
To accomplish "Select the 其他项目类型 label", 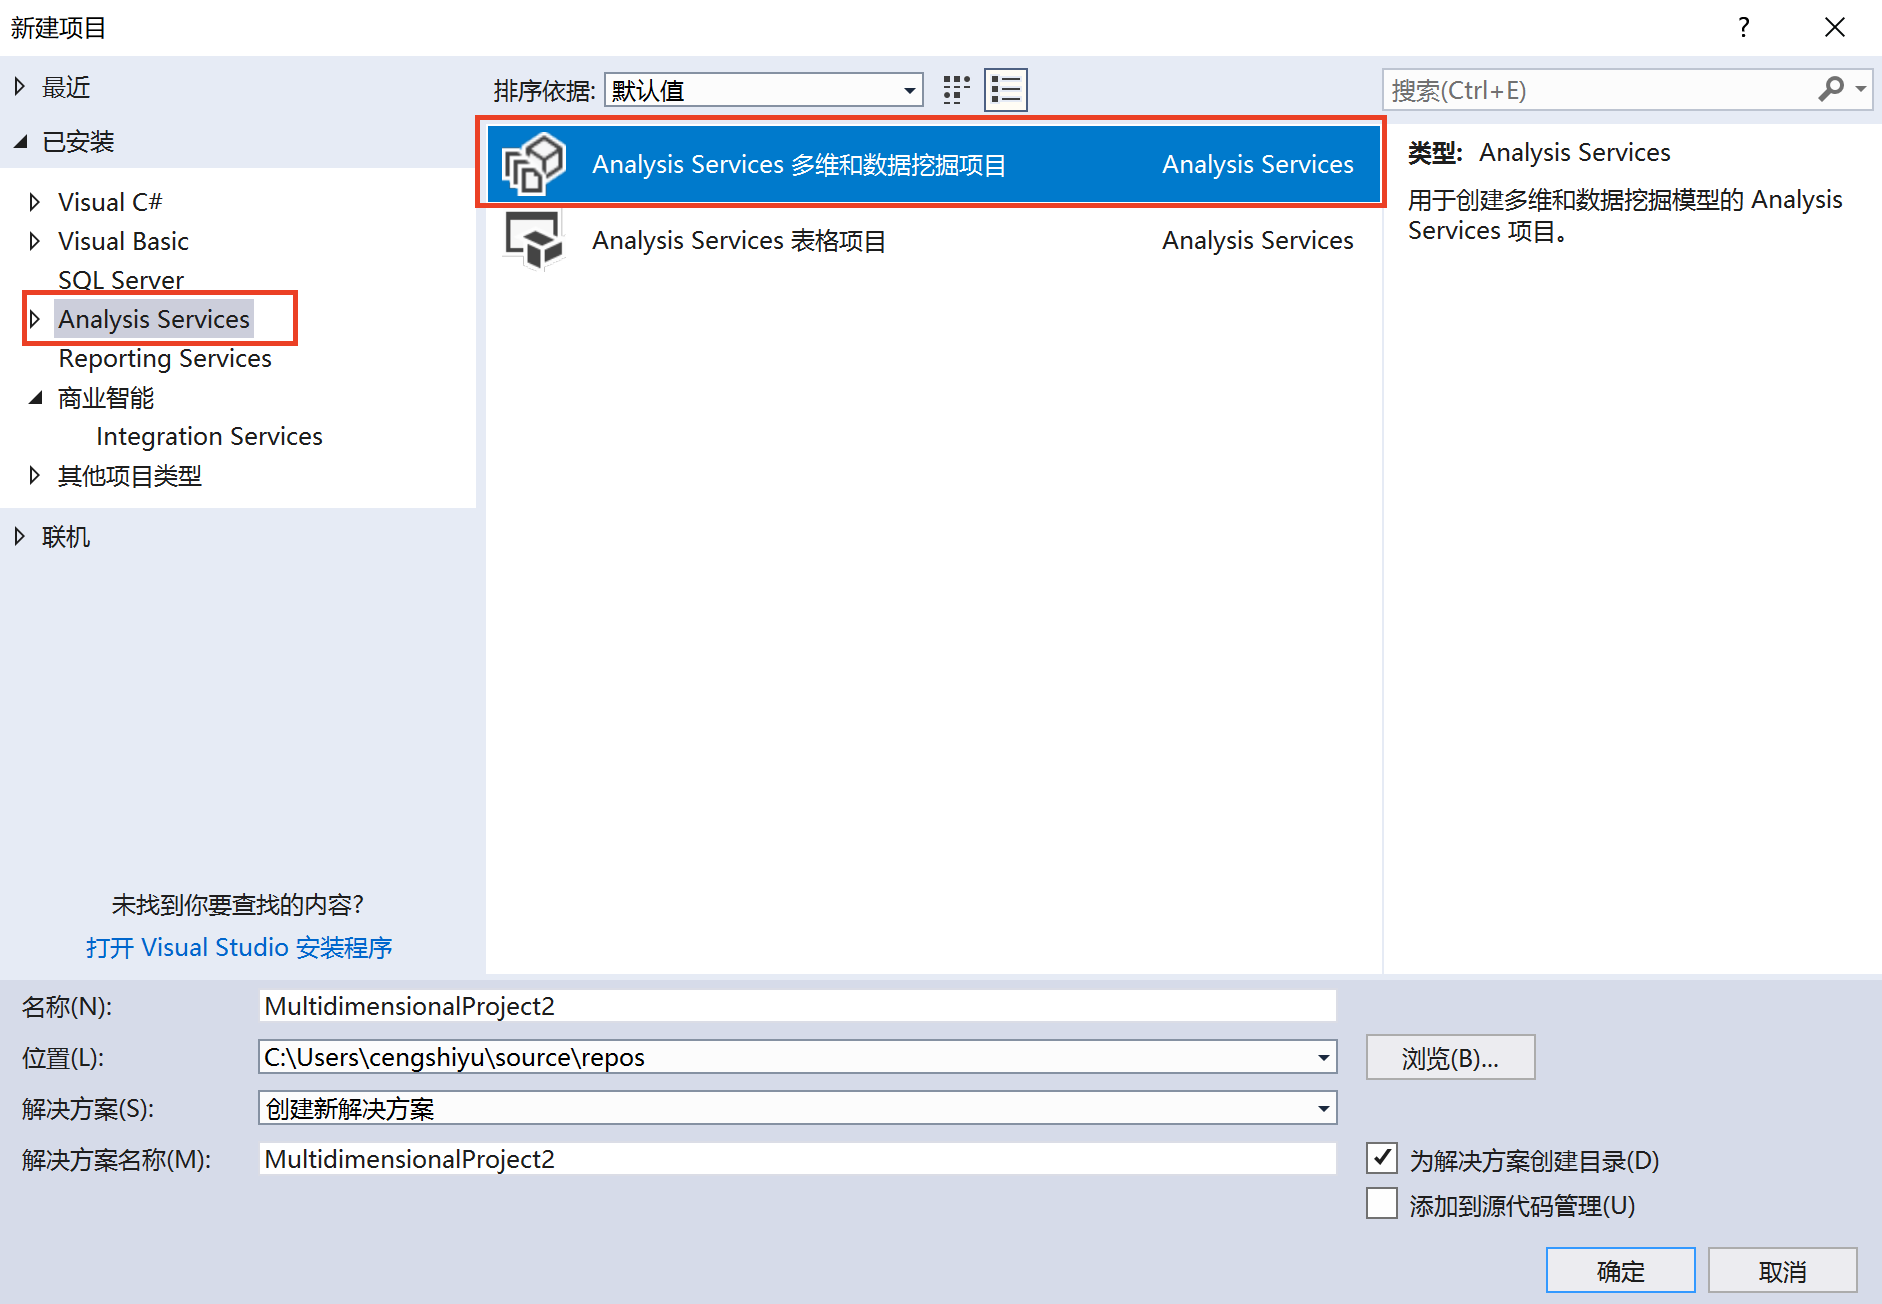I will point(130,476).
